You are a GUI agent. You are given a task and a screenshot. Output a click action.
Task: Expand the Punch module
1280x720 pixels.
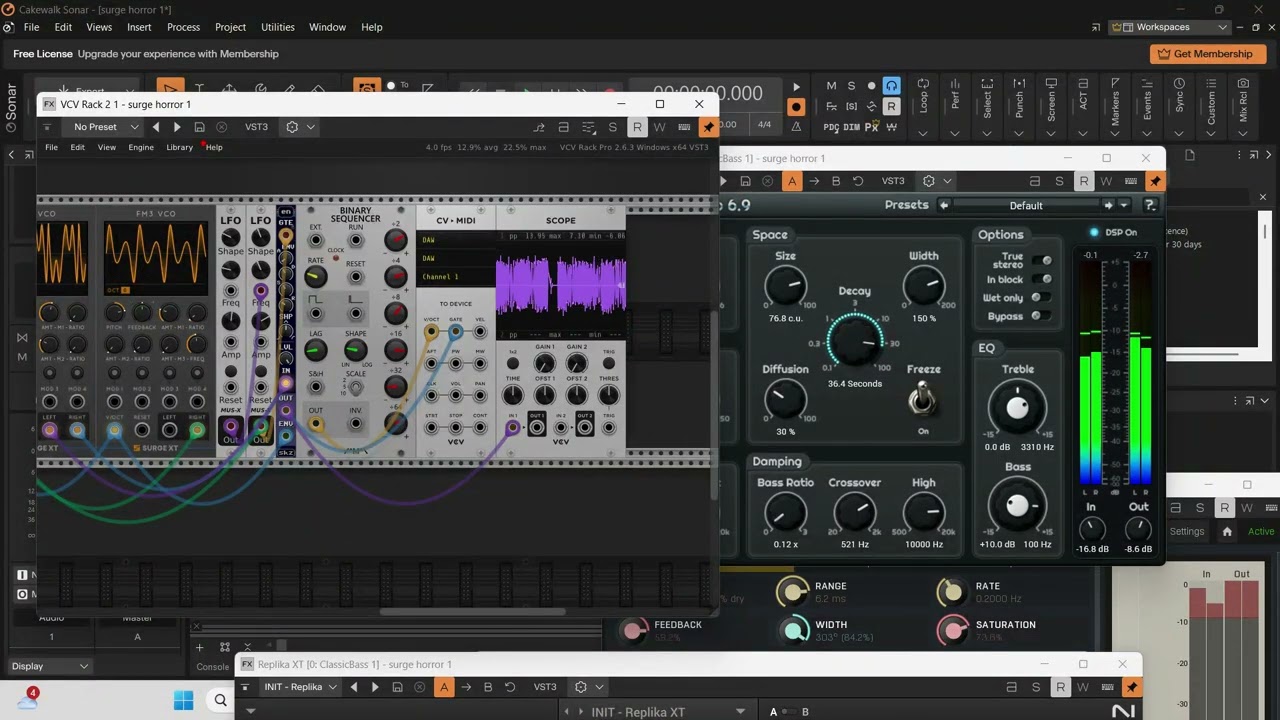point(1019,133)
